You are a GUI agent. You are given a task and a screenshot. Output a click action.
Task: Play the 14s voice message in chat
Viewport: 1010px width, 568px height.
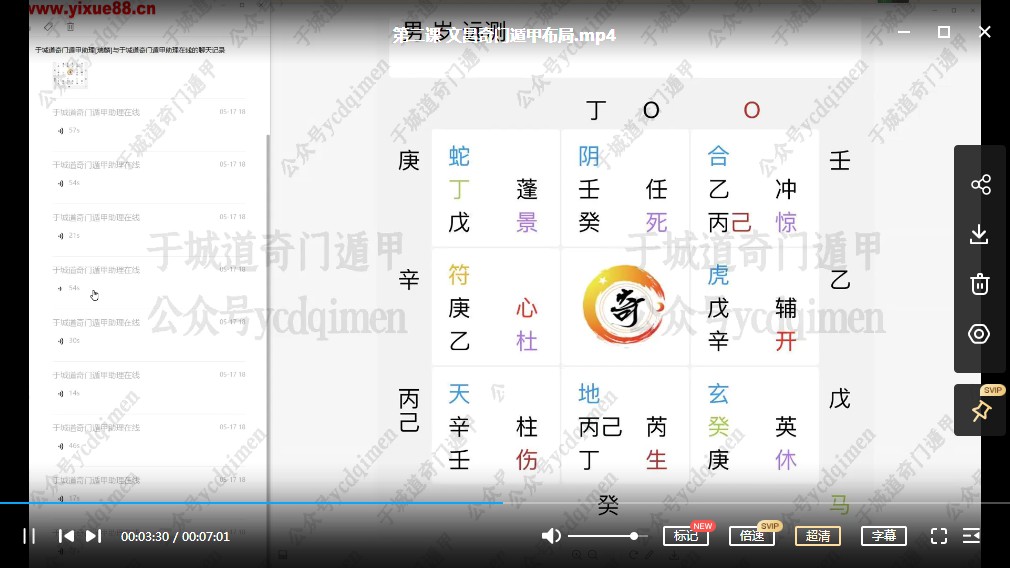[x=69, y=393]
